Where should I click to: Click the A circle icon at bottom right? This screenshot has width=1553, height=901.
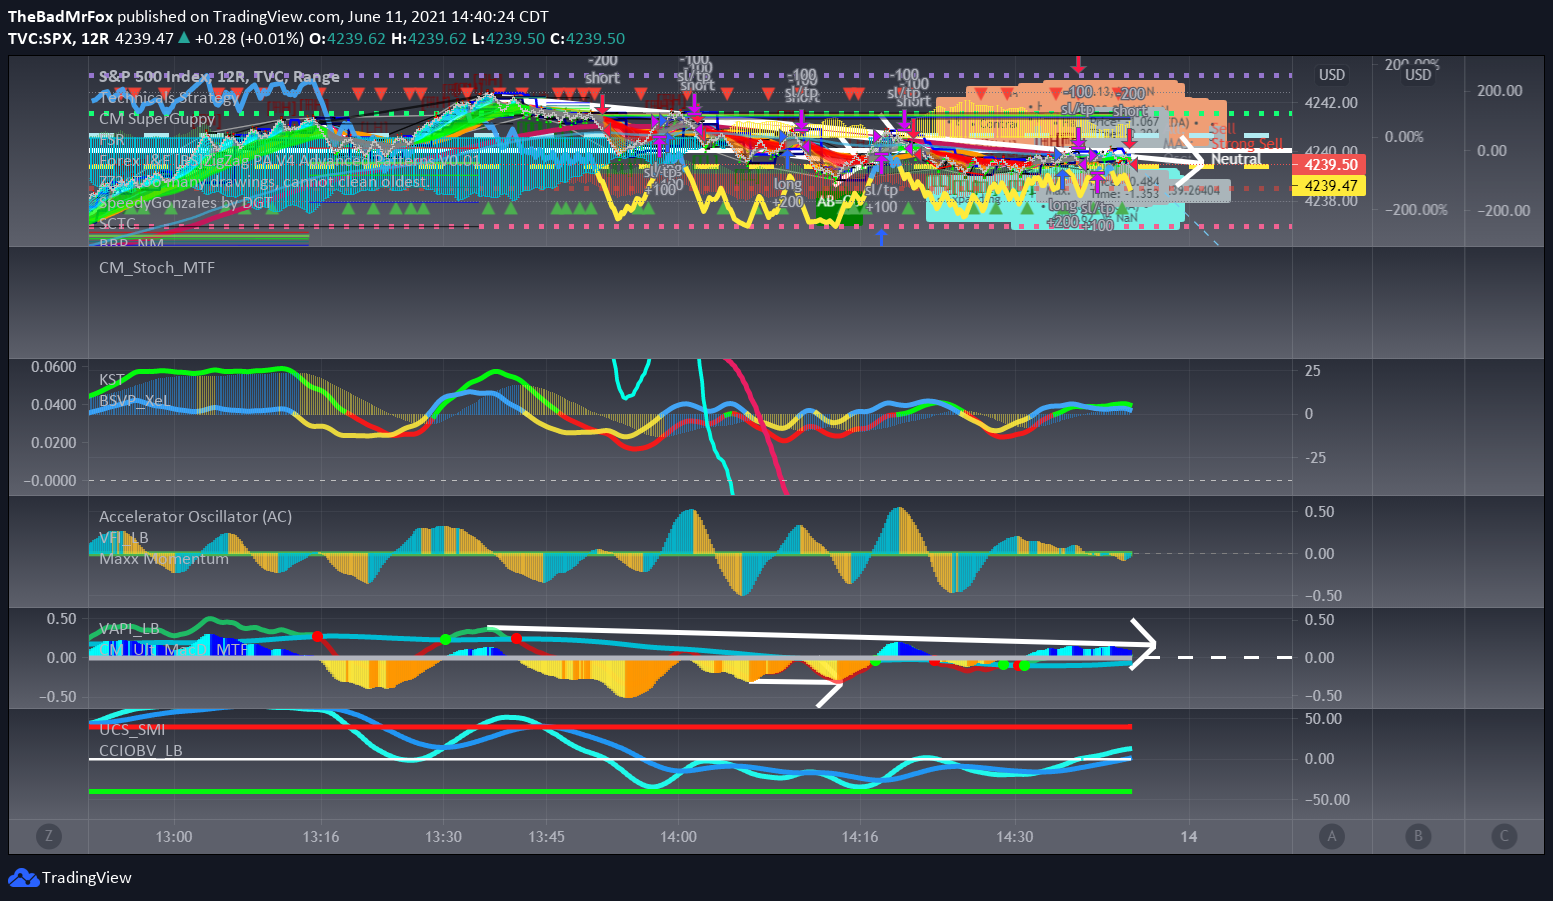click(x=1331, y=836)
